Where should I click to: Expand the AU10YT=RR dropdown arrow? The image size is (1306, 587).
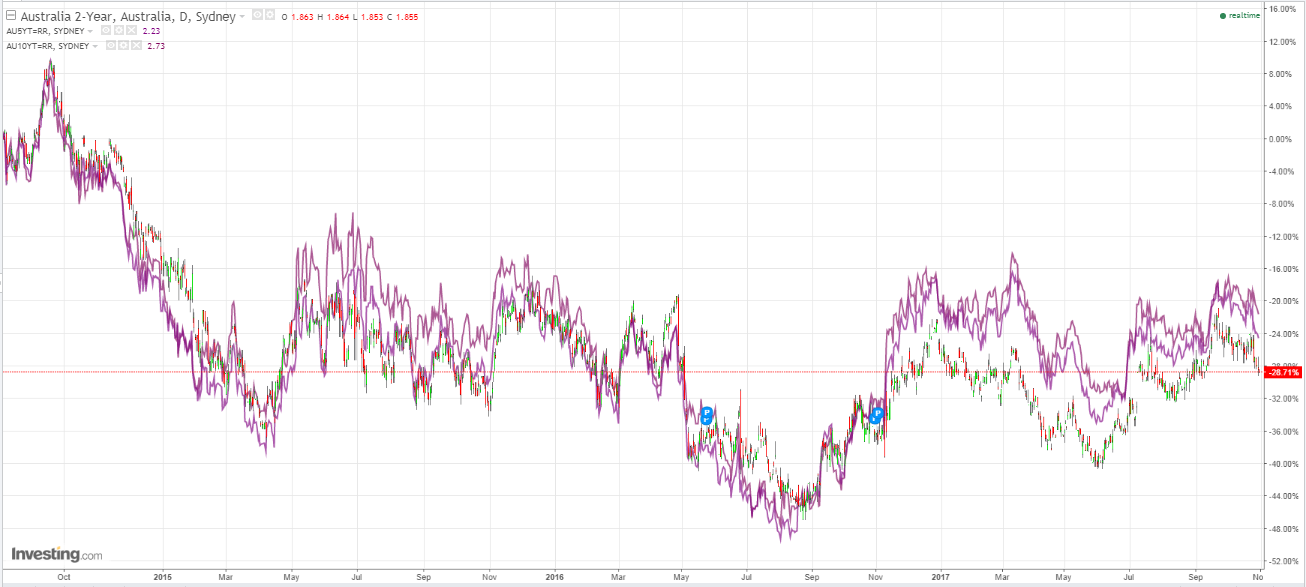tap(95, 45)
